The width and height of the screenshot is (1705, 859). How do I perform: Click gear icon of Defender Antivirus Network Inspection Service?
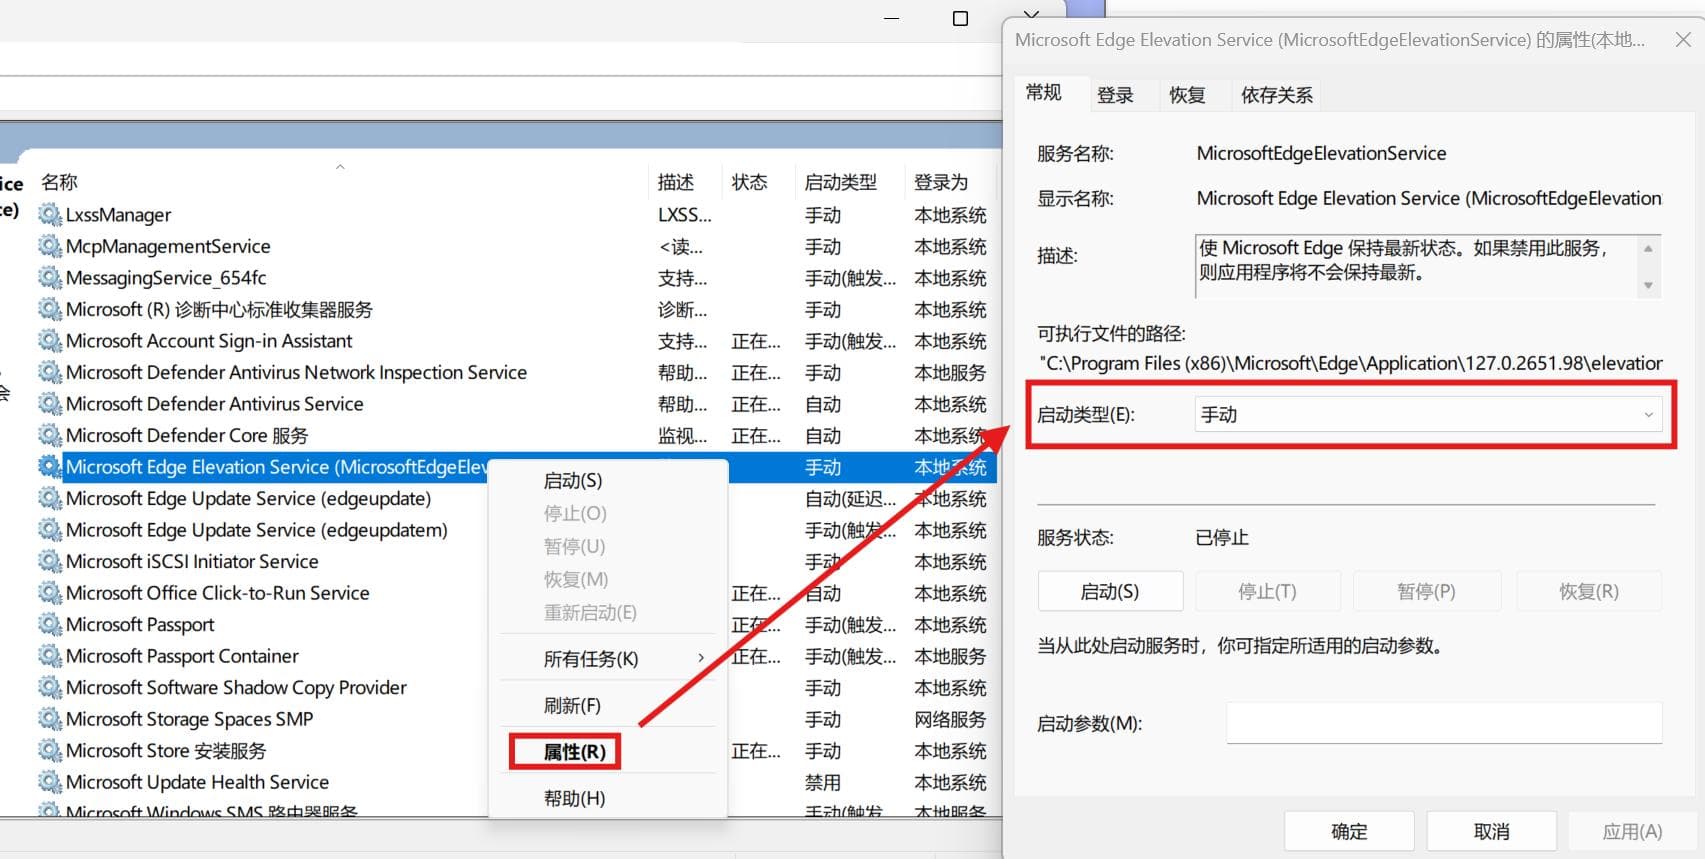[50, 372]
